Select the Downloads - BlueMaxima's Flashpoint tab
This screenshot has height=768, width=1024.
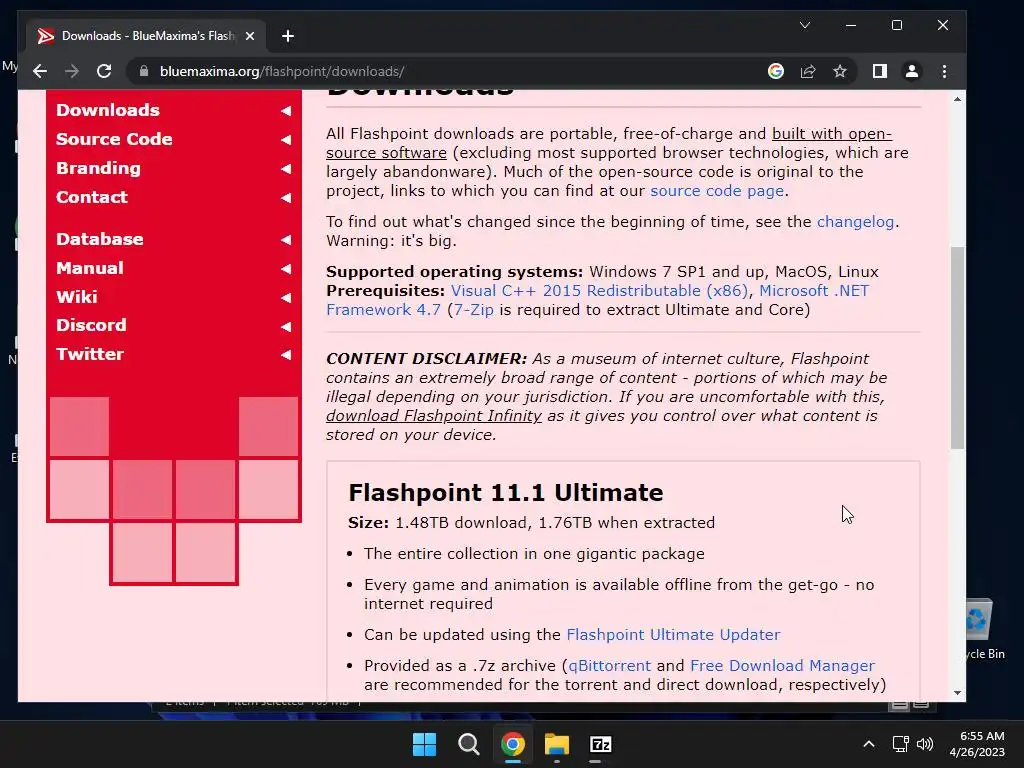pos(146,36)
